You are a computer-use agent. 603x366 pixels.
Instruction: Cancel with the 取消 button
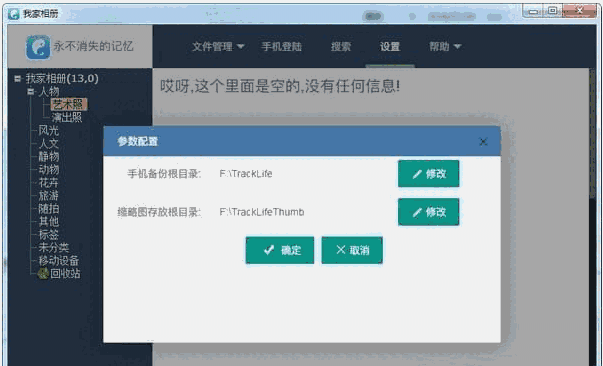point(352,250)
